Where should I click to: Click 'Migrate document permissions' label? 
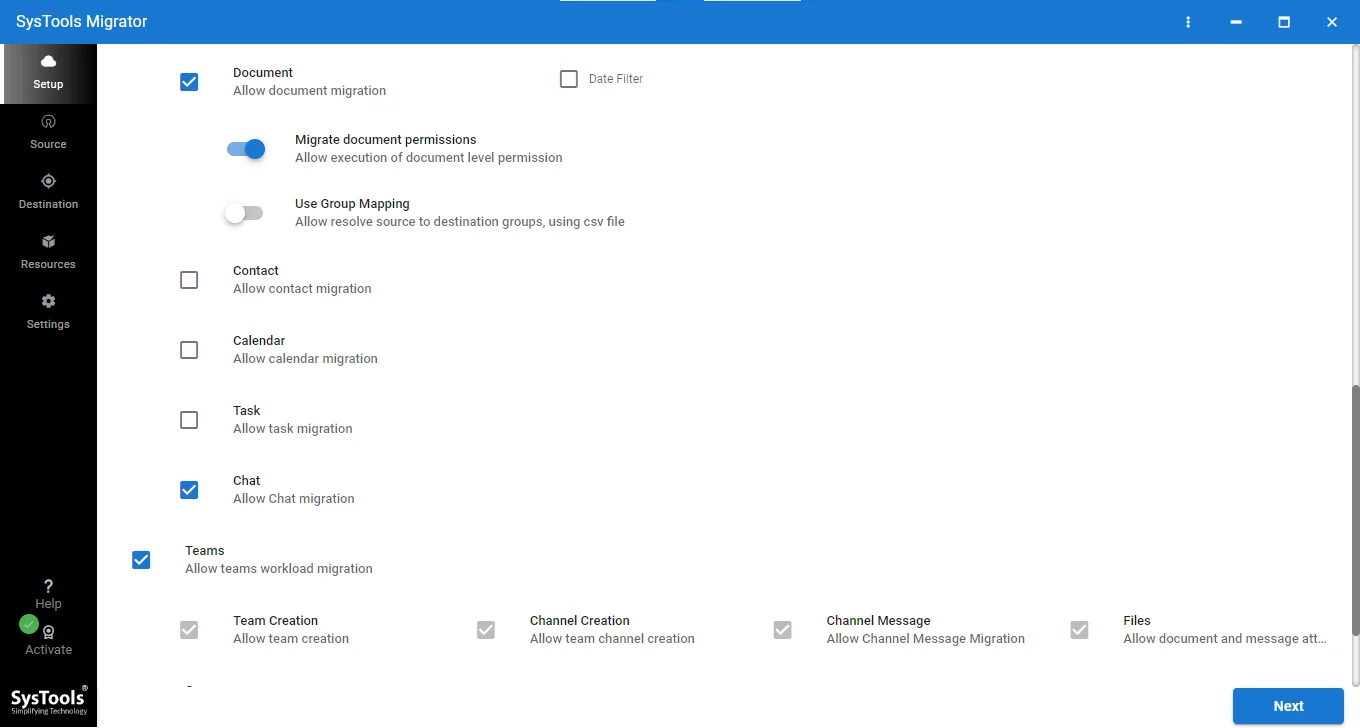(385, 140)
